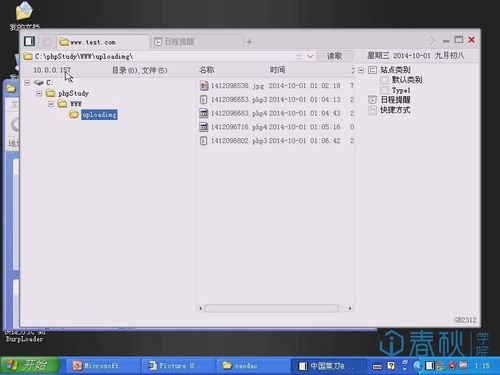This screenshot has height=375, width=500.
Task: Click the date text 星期三 2014-10-01
Action: (x=399, y=55)
